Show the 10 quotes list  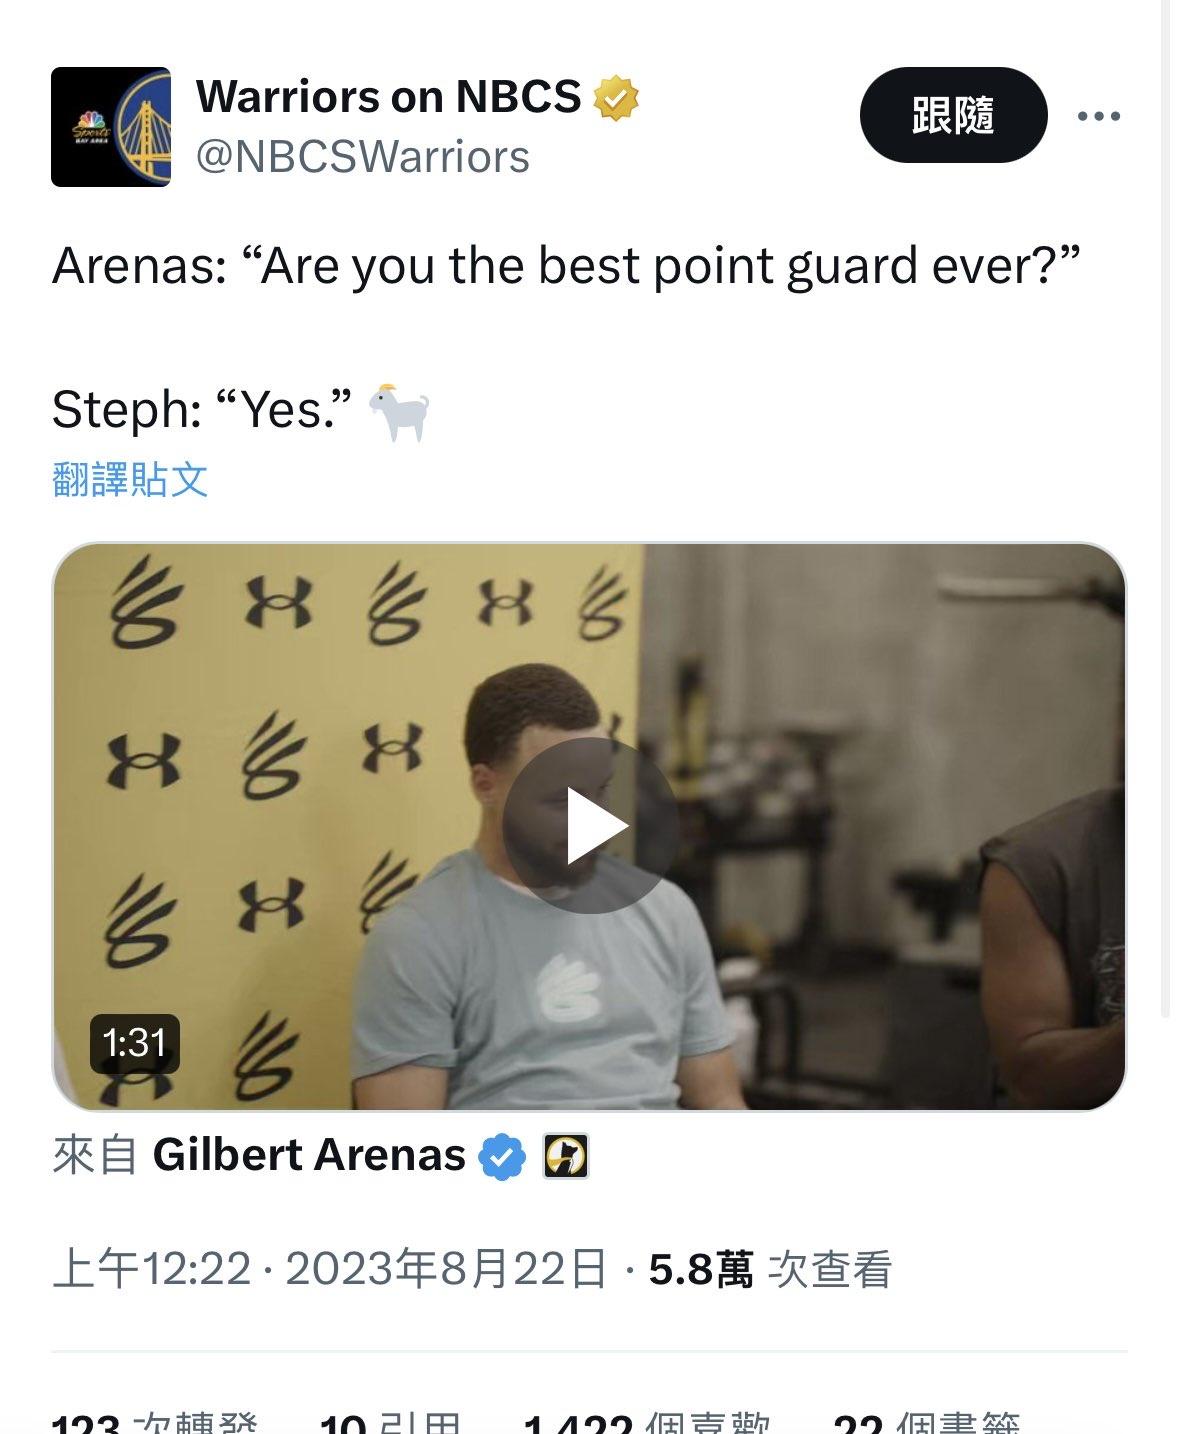pos(391,1422)
